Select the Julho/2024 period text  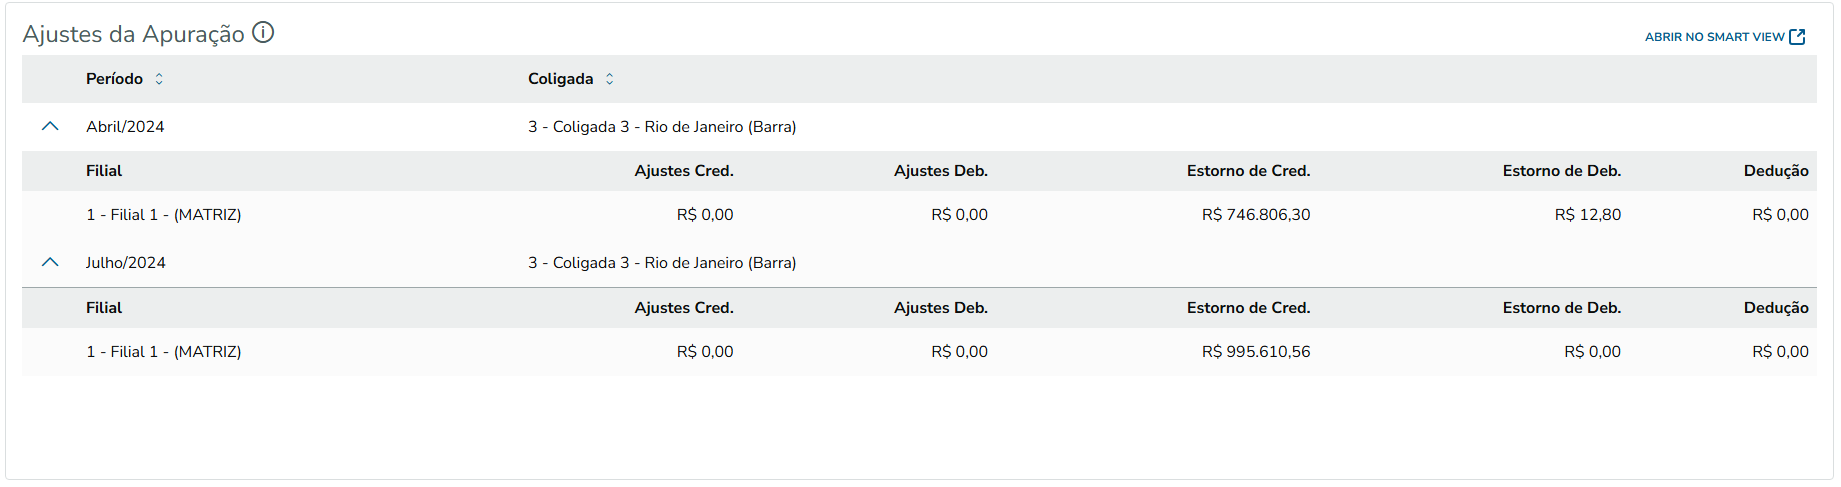click(x=125, y=263)
